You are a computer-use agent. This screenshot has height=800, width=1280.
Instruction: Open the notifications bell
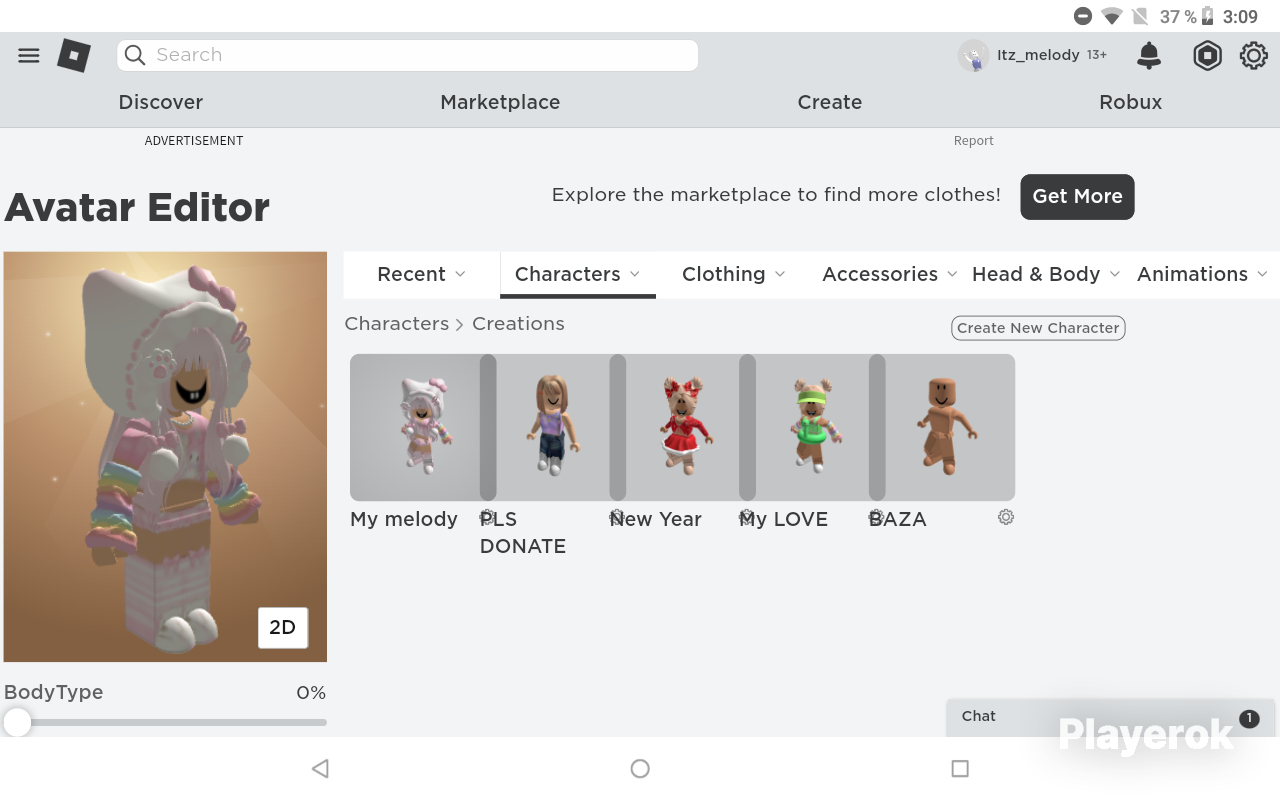(x=1149, y=56)
